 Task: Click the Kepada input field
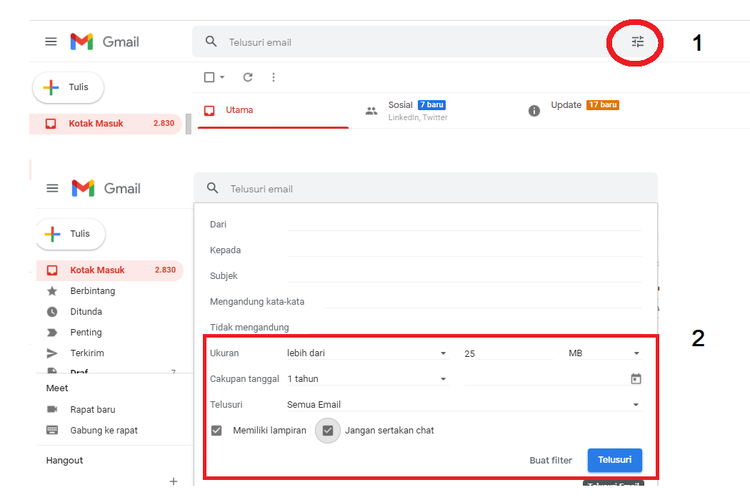tap(464, 250)
